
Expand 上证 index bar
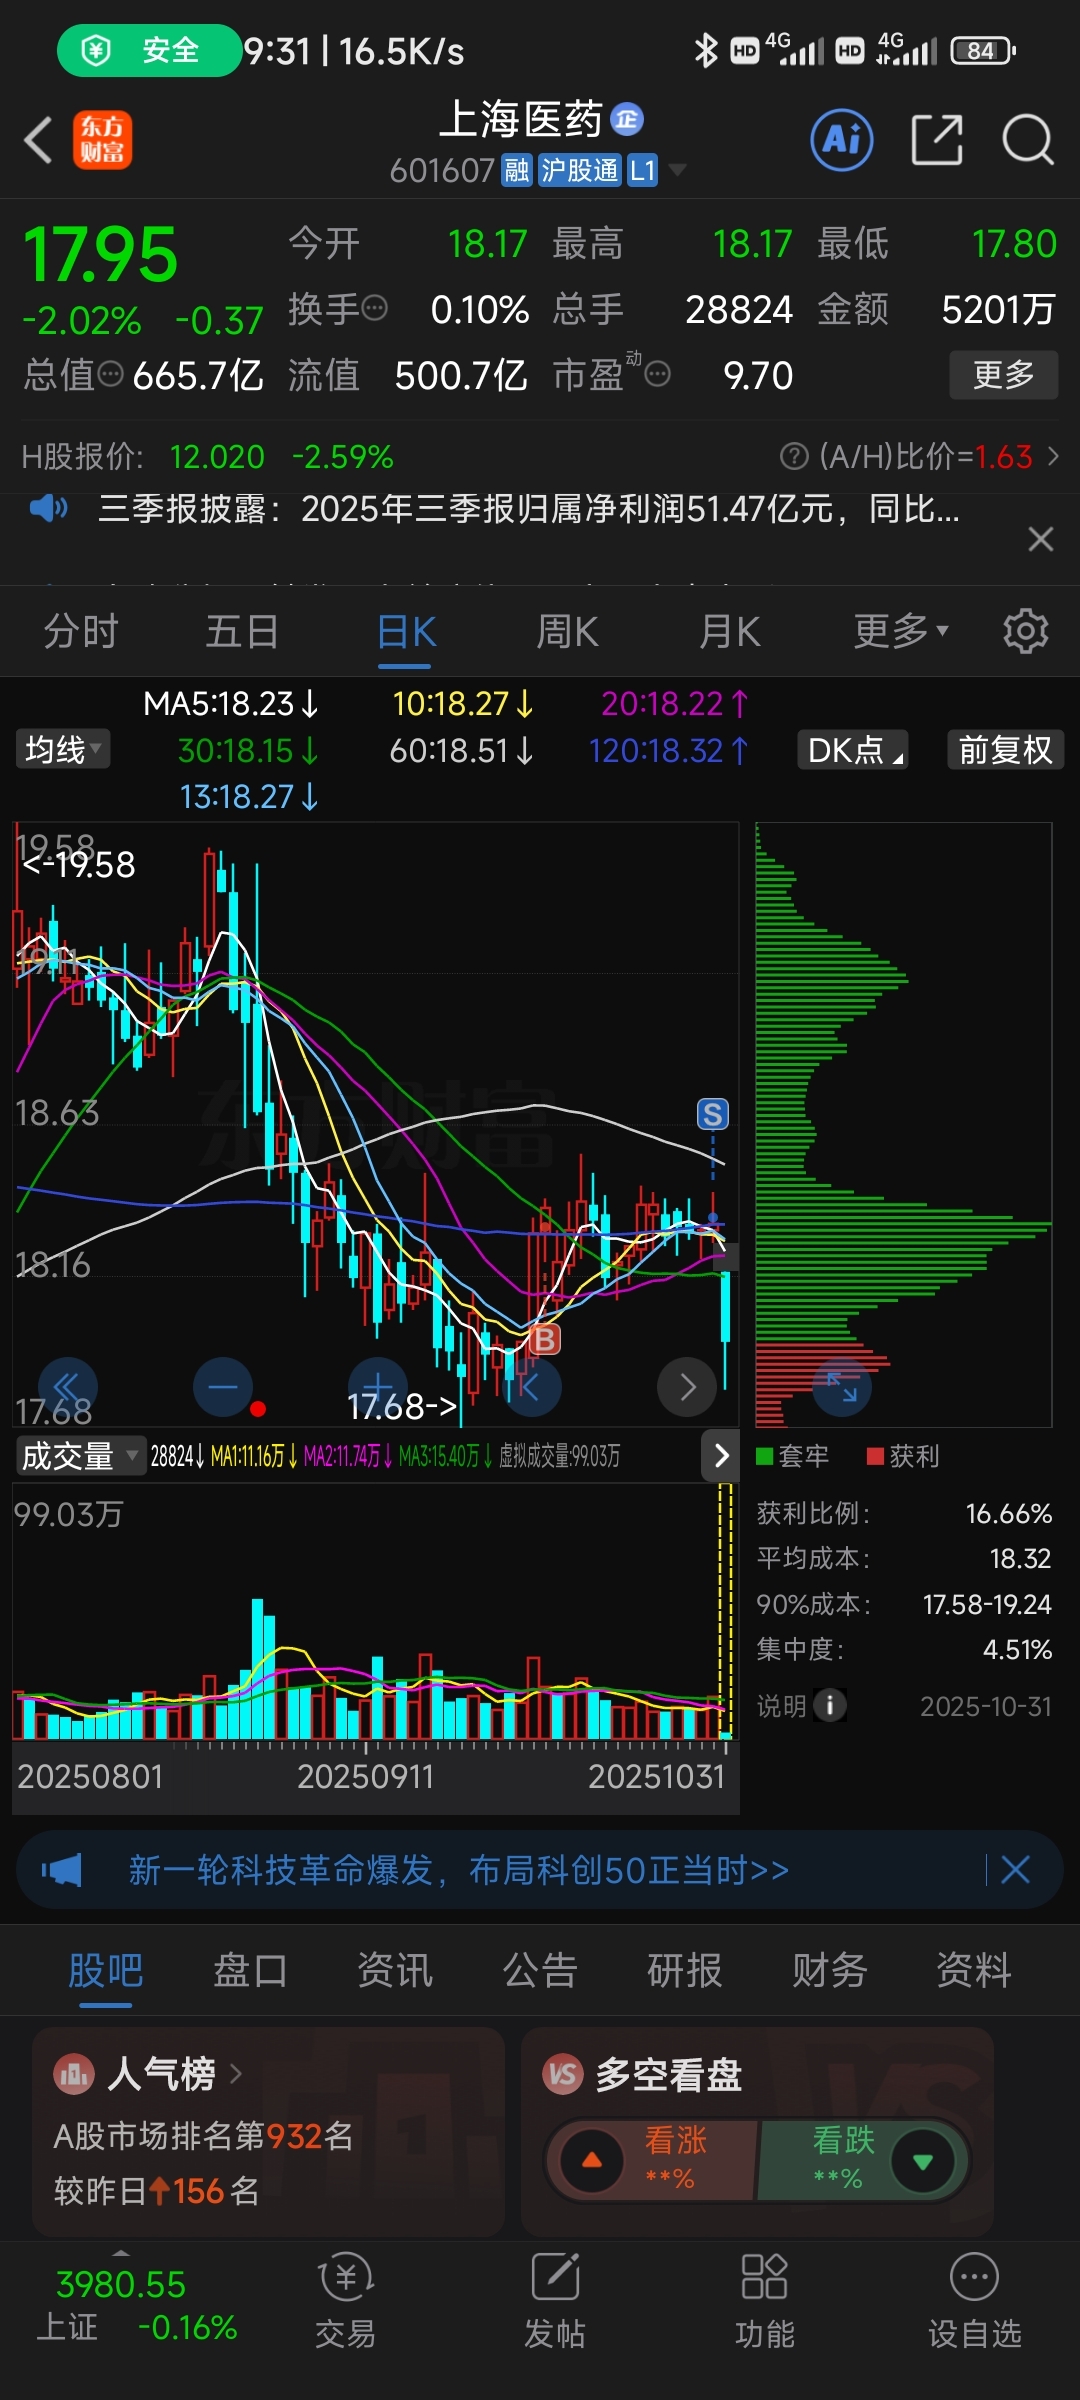click(121, 2253)
